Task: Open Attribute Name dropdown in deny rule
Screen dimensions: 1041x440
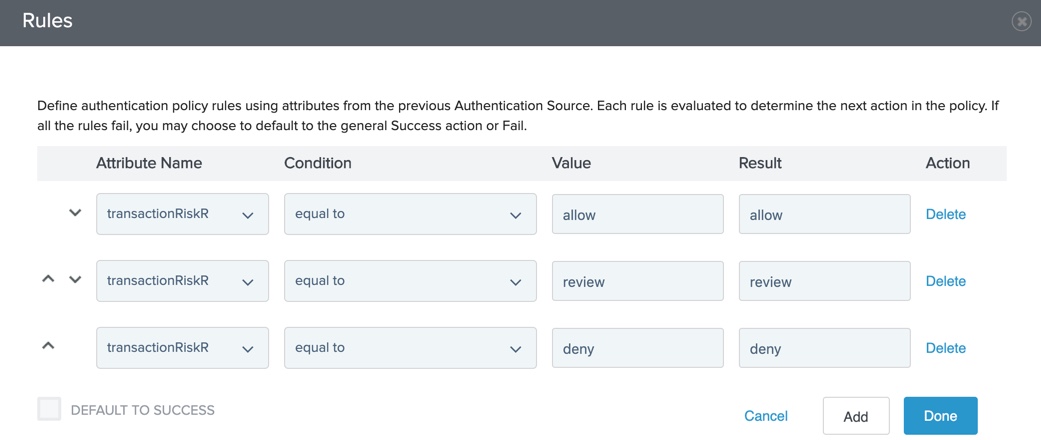Action: tap(182, 348)
